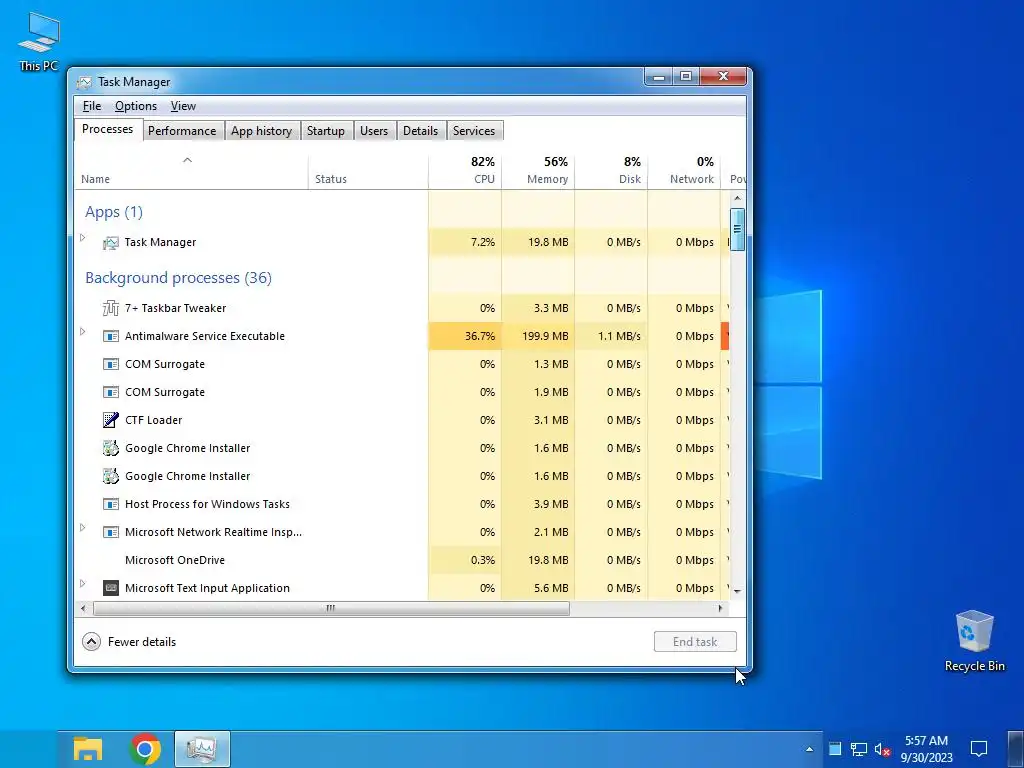Viewport: 1024px width, 768px height.
Task: Click the Host Process for Windows Tasks icon
Action: coord(110,504)
